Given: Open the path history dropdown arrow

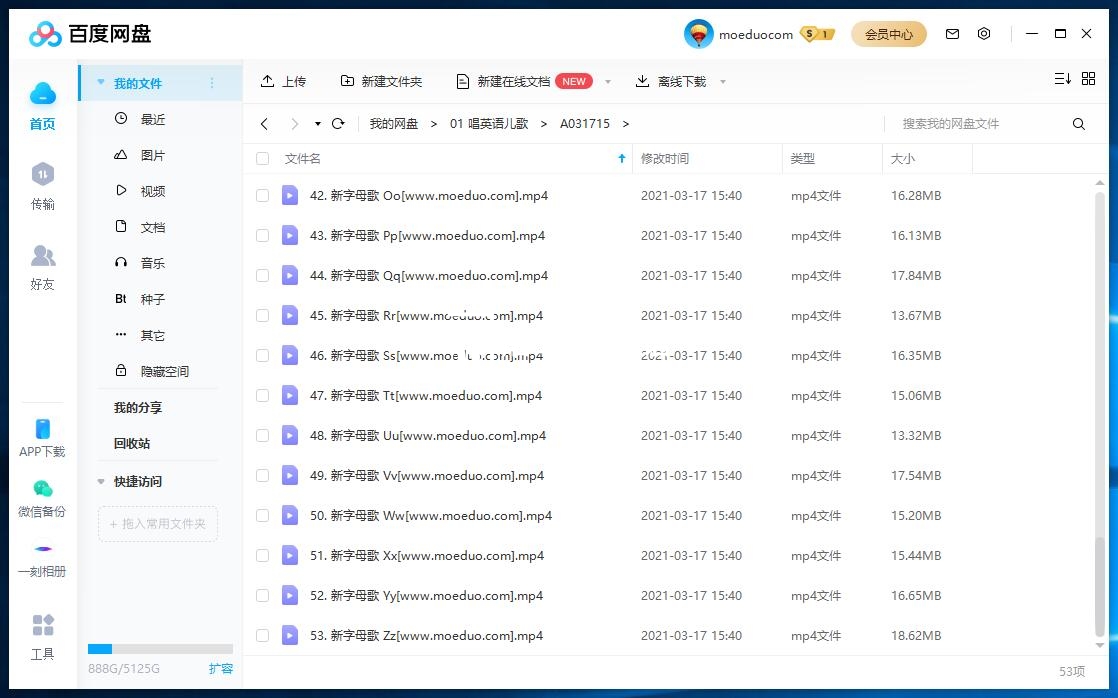Looking at the screenshot, I should [x=317, y=123].
